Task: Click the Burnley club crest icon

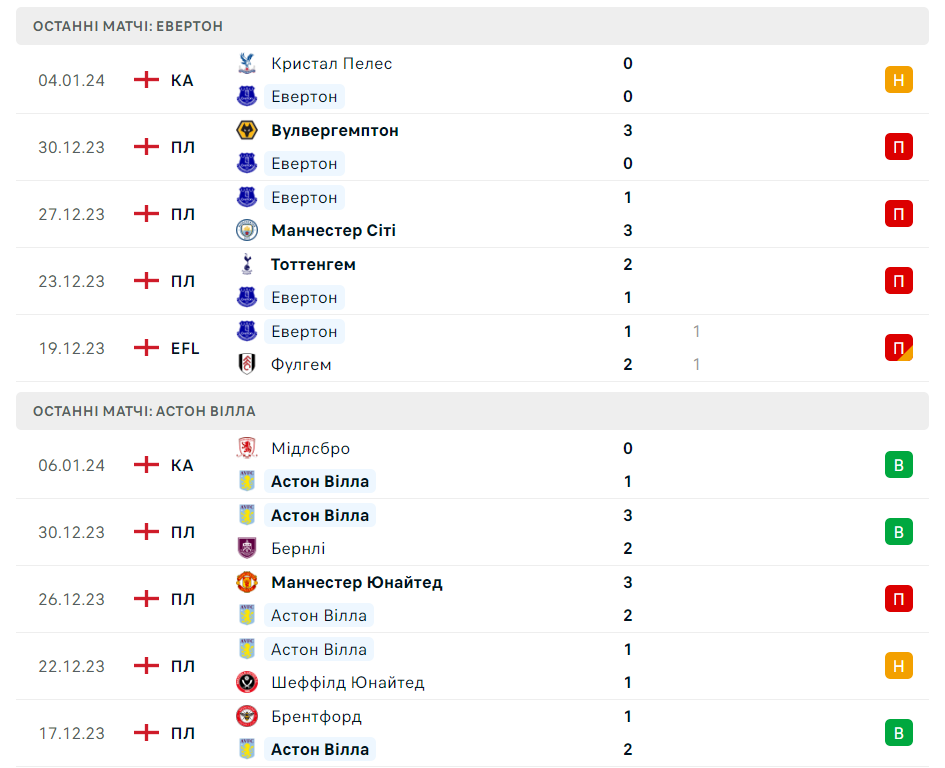Action: 246,548
